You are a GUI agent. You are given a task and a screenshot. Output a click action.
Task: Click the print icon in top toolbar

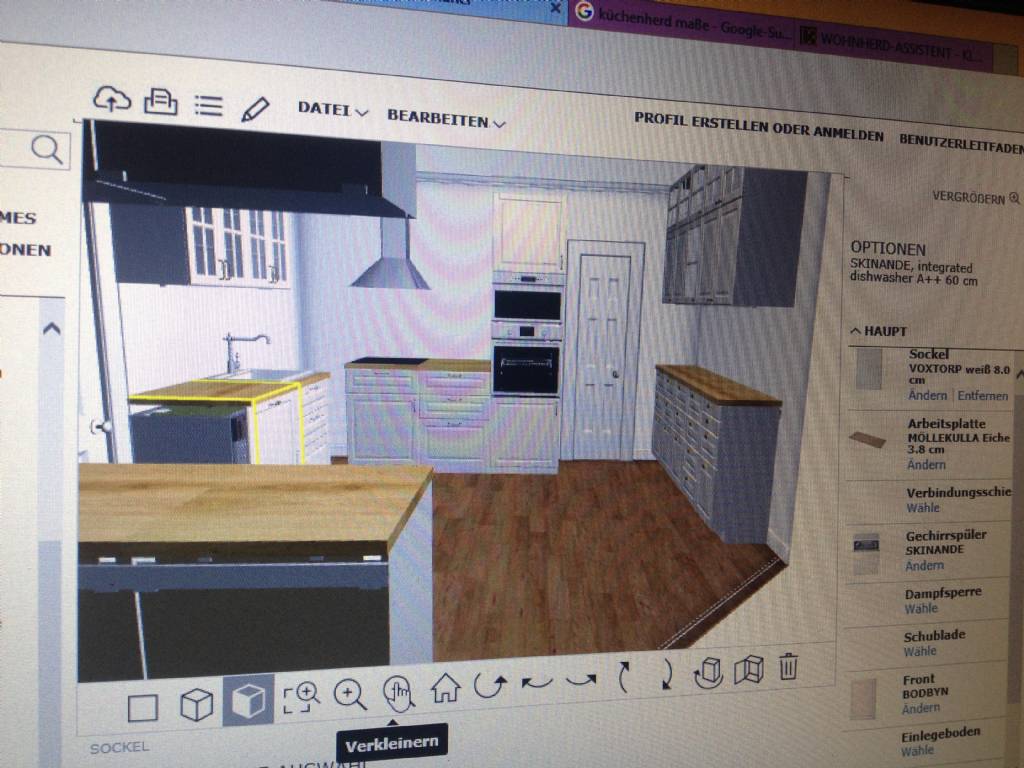click(160, 102)
